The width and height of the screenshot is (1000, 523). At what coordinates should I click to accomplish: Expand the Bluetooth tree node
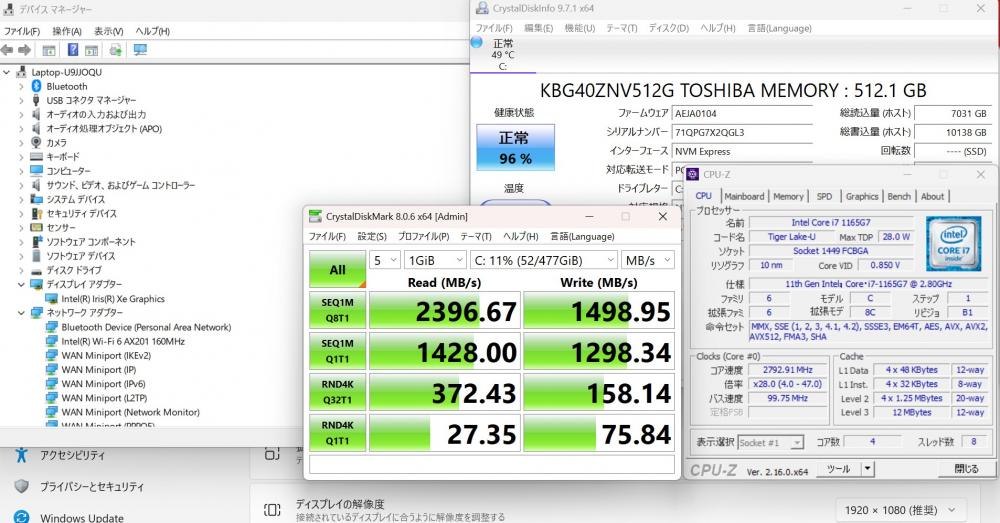(x=21, y=86)
